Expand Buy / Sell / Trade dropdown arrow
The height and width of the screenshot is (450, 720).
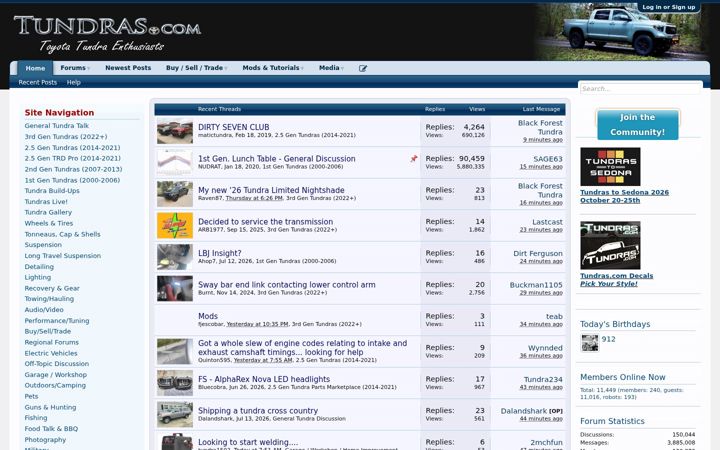pyautogui.click(x=226, y=68)
